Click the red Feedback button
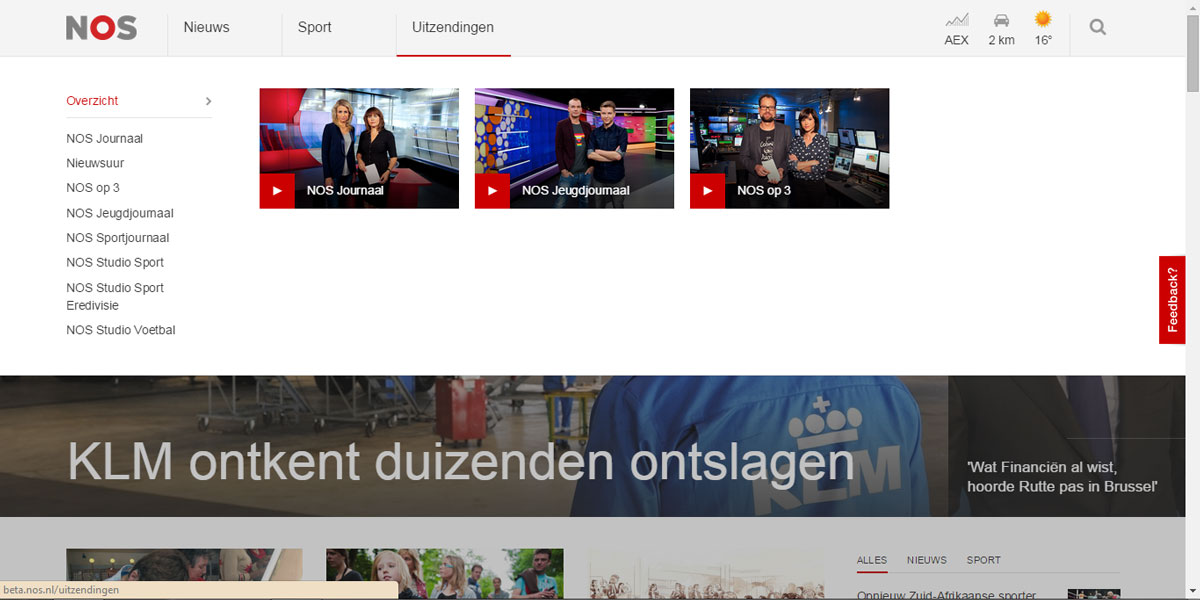 pos(1172,300)
